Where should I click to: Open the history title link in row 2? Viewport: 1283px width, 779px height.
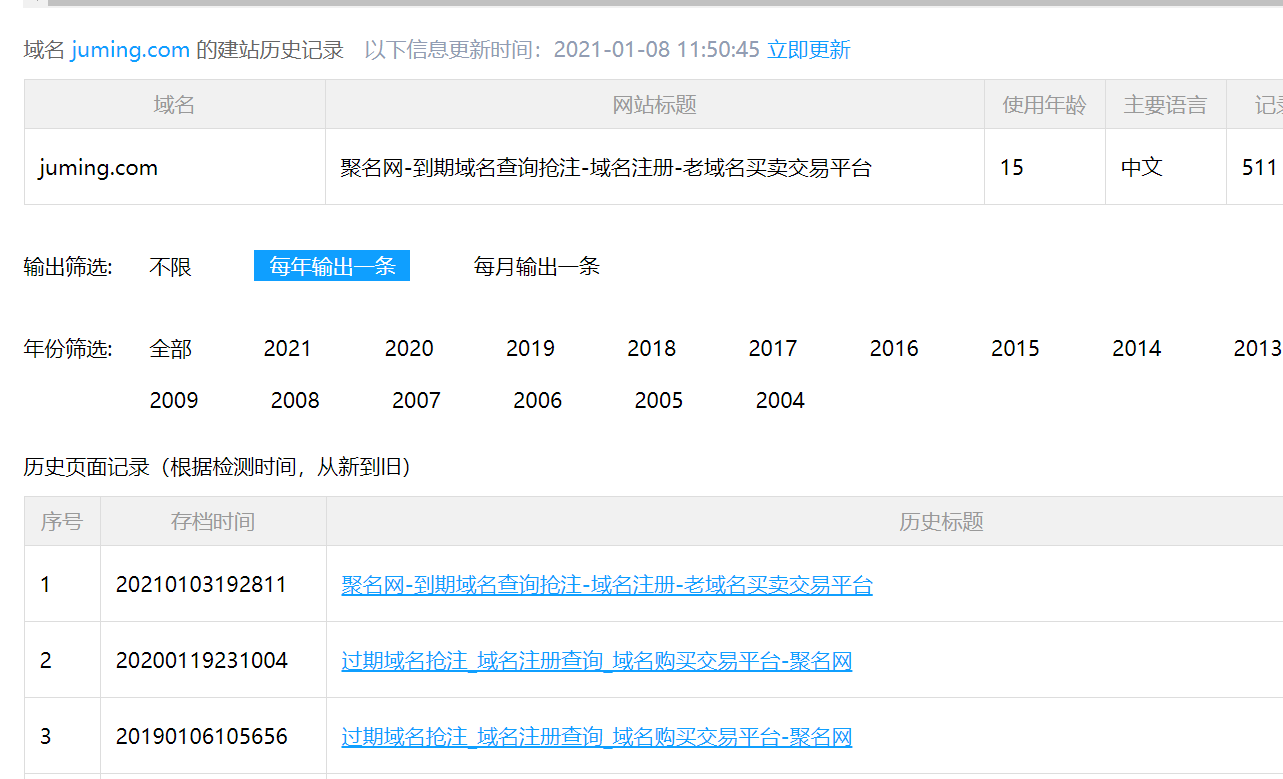click(597, 661)
